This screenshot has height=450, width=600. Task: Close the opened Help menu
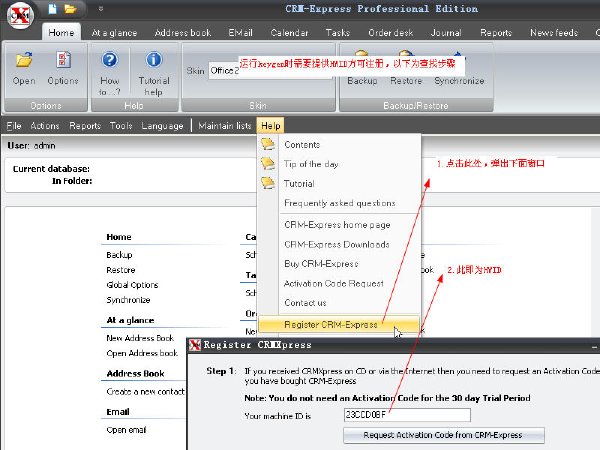pos(271,126)
